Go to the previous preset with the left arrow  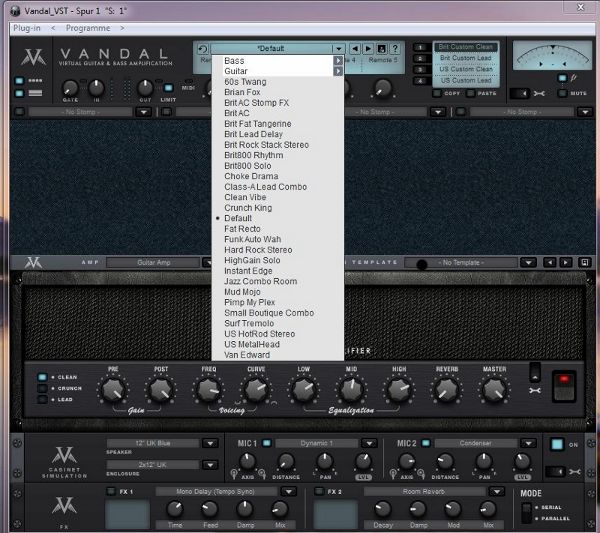point(355,49)
